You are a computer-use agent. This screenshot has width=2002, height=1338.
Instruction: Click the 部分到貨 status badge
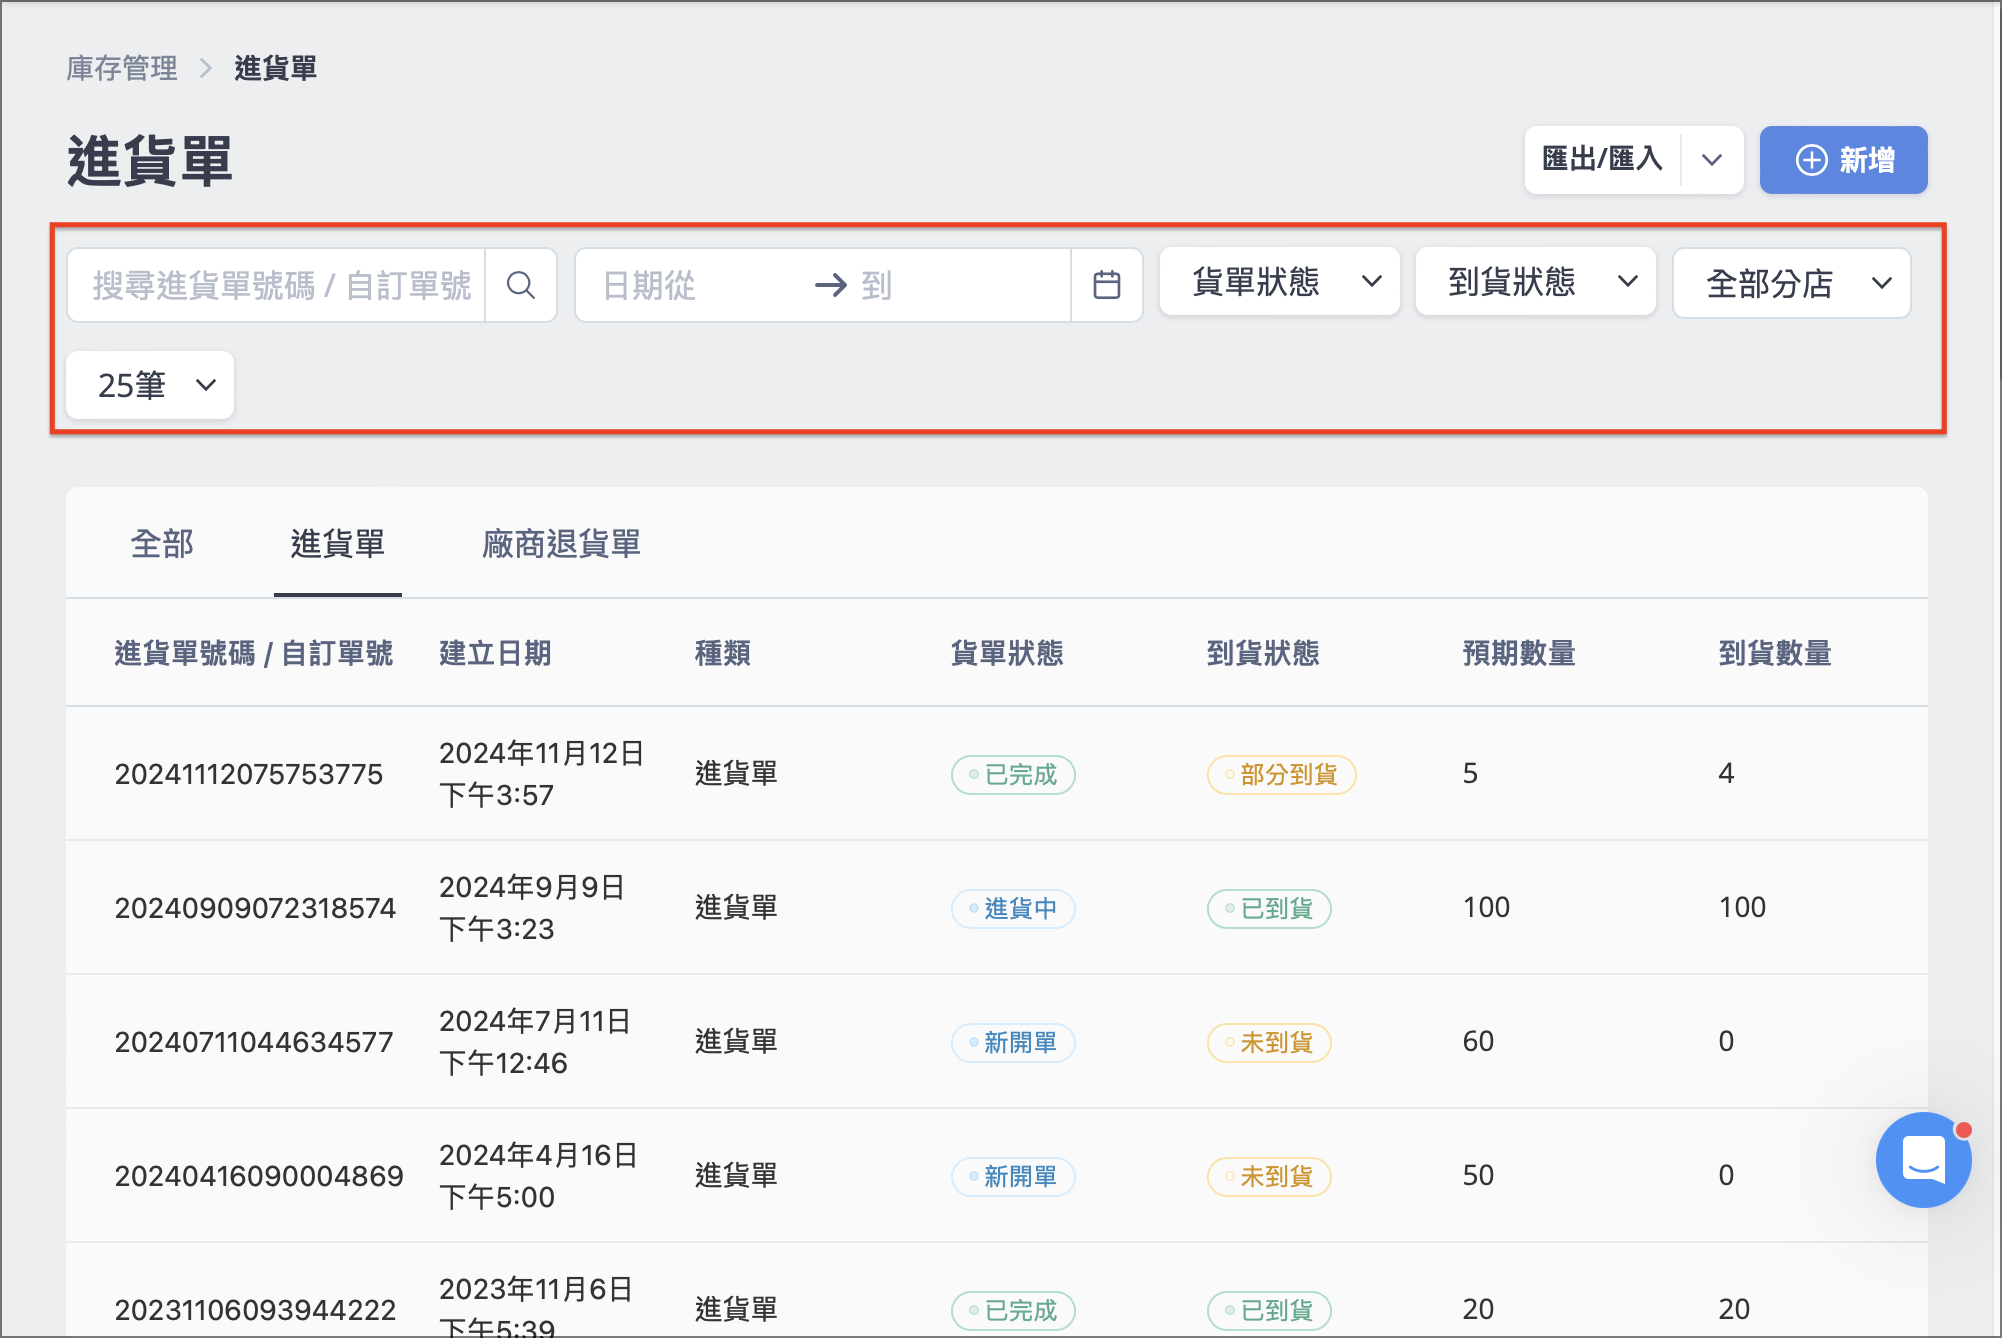pos(1281,775)
